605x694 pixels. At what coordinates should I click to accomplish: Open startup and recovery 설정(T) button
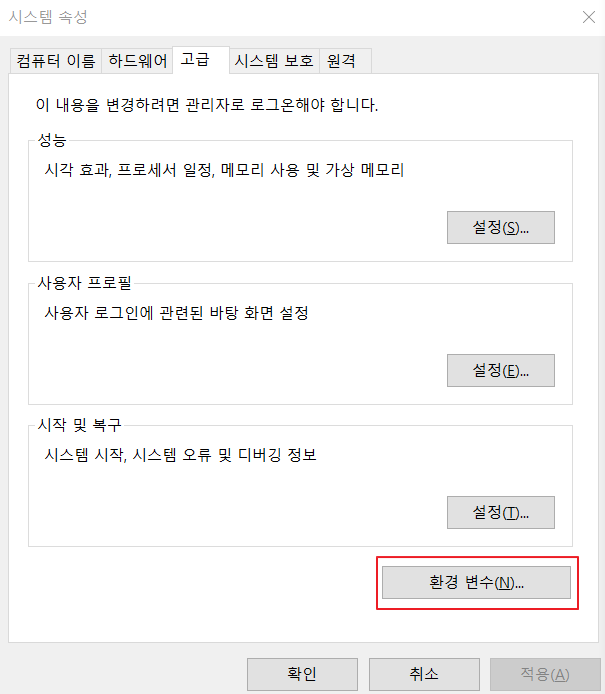pos(501,513)
